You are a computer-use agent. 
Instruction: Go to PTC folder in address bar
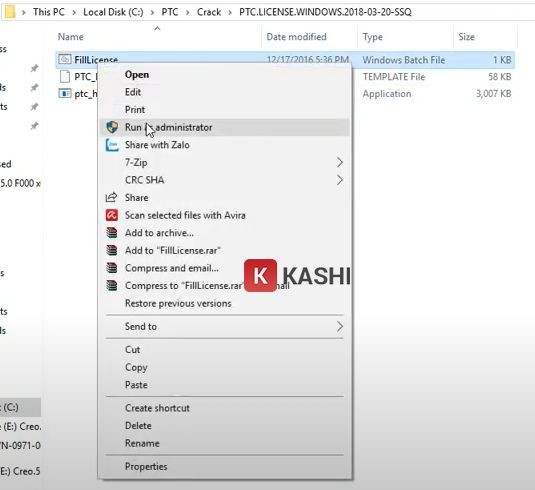coord(170,12)
